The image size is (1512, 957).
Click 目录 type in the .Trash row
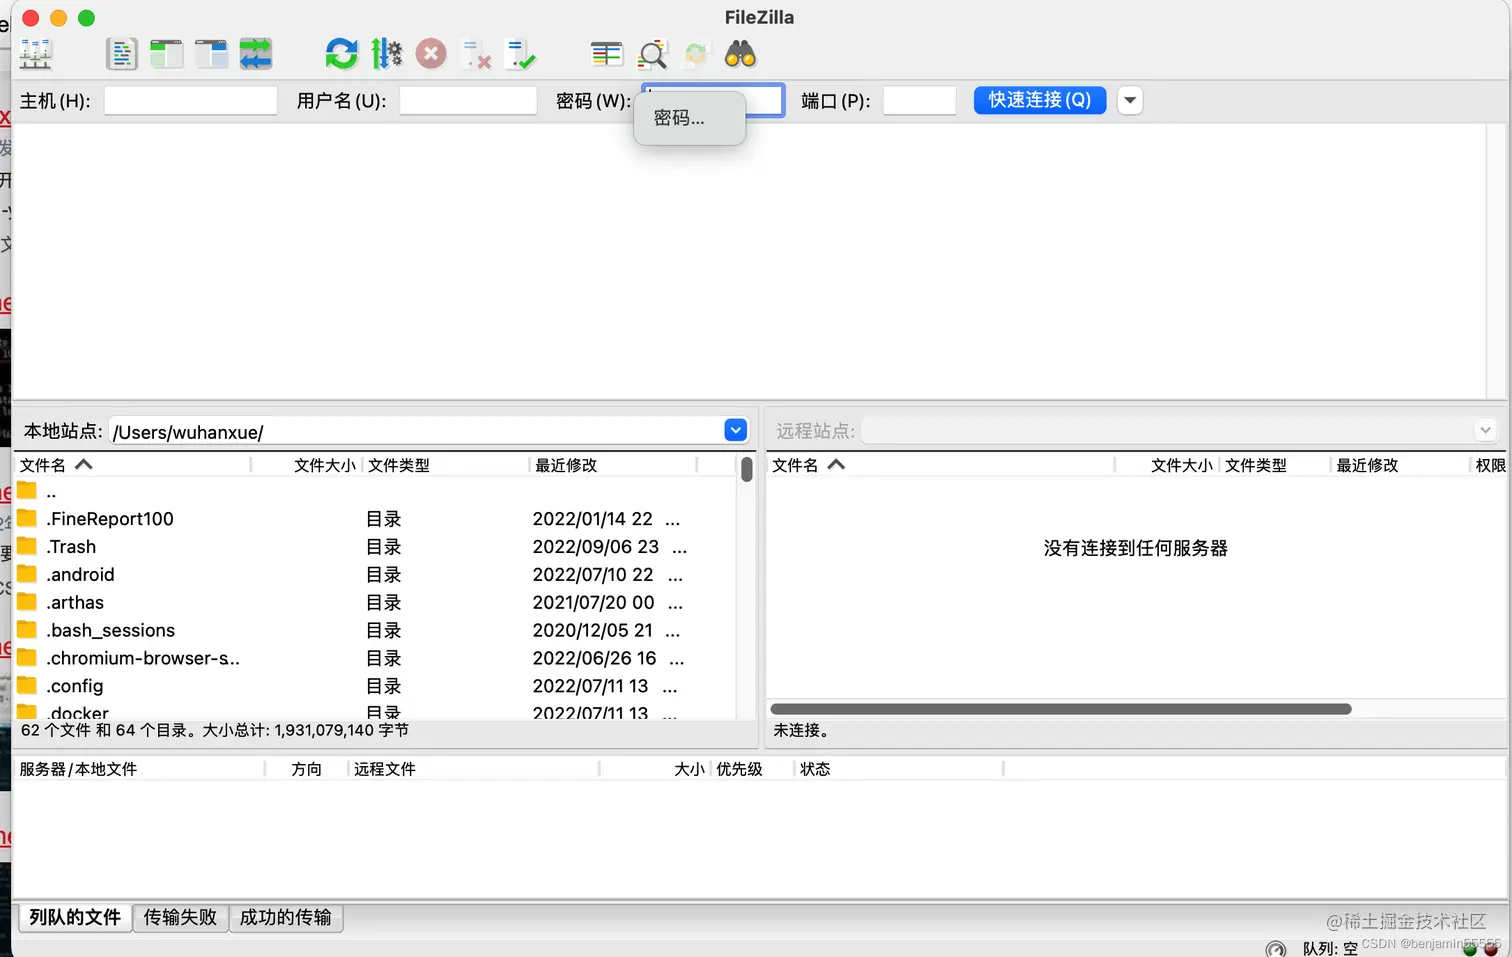(x=384, y=547)
